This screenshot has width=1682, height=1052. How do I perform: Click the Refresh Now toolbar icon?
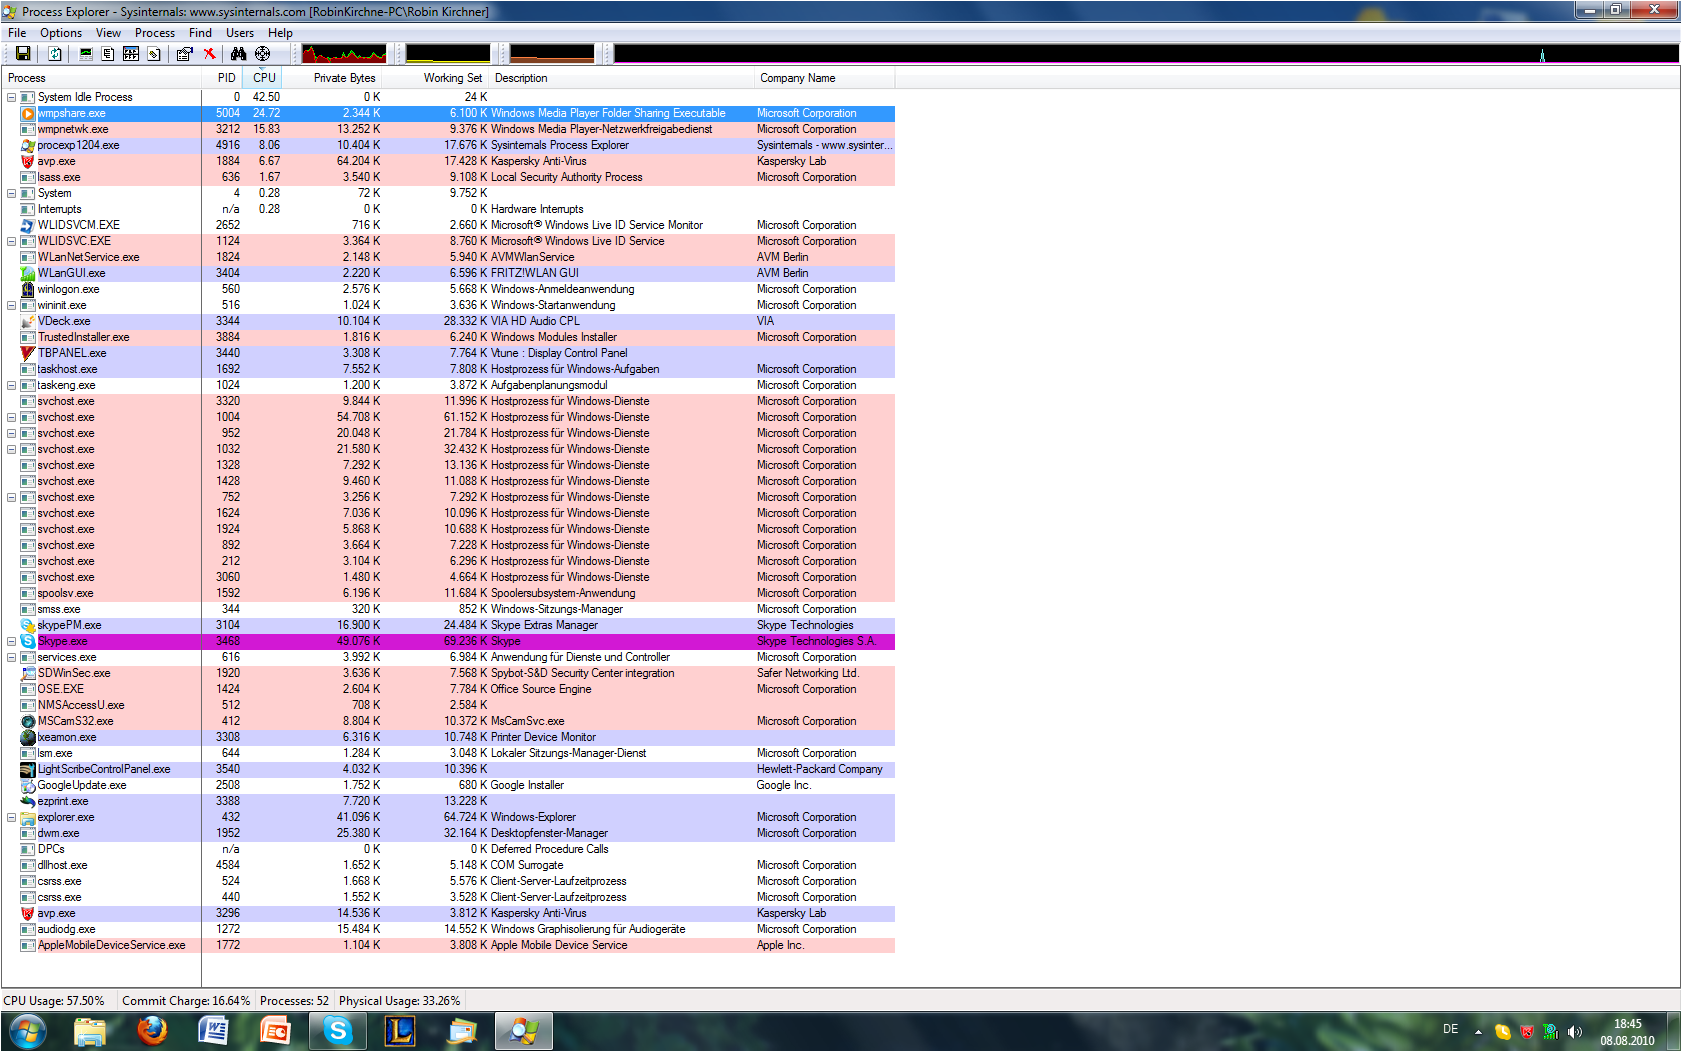(55, 54)
